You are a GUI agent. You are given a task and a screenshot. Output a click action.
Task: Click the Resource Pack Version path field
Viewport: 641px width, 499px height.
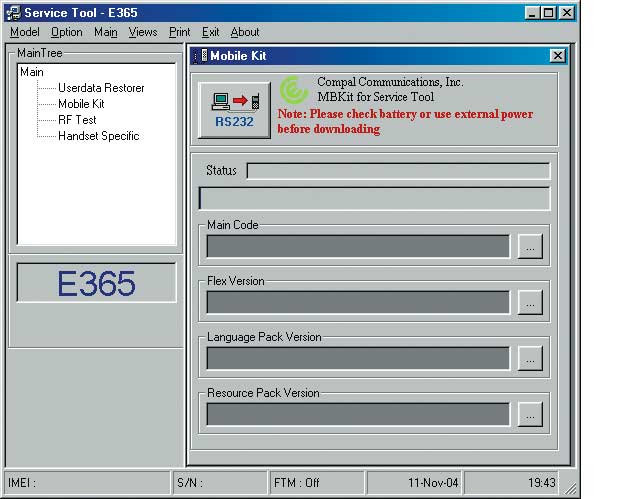tap(359, 414)
